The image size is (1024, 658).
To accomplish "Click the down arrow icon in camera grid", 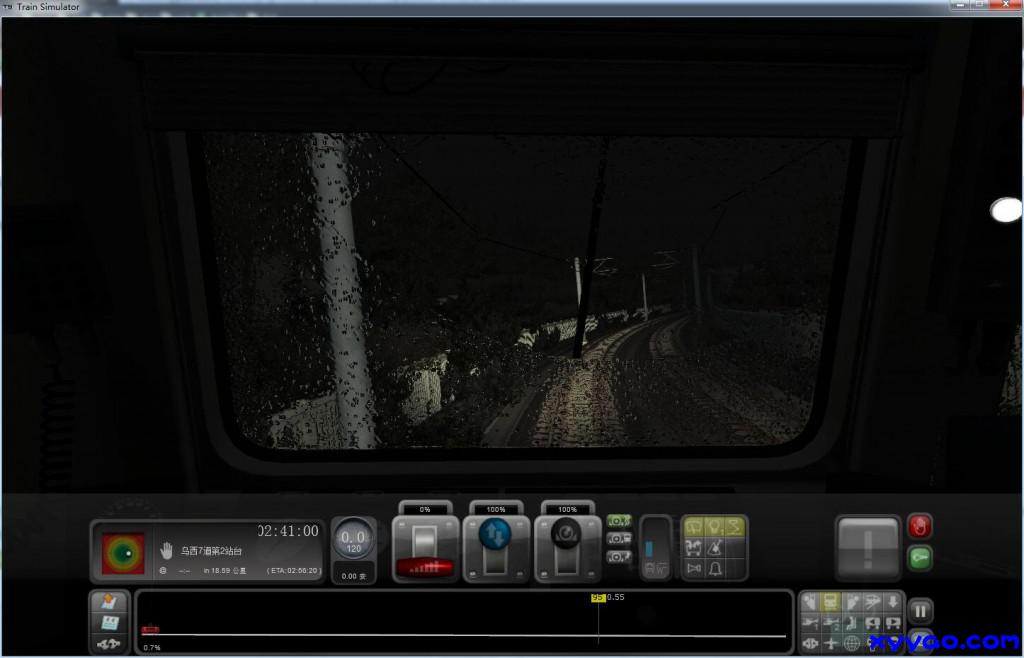I will point(892,602).
